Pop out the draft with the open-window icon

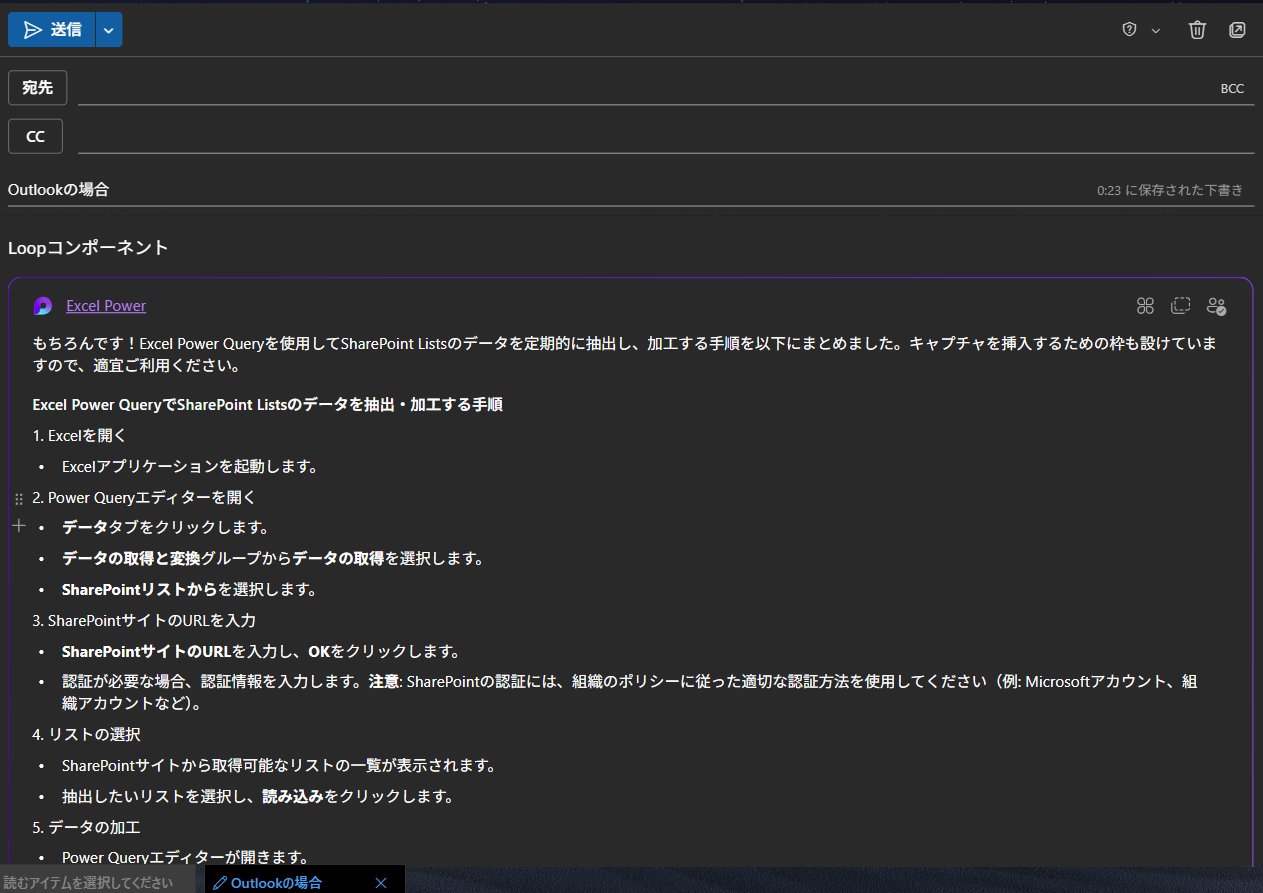point(1237,30)
